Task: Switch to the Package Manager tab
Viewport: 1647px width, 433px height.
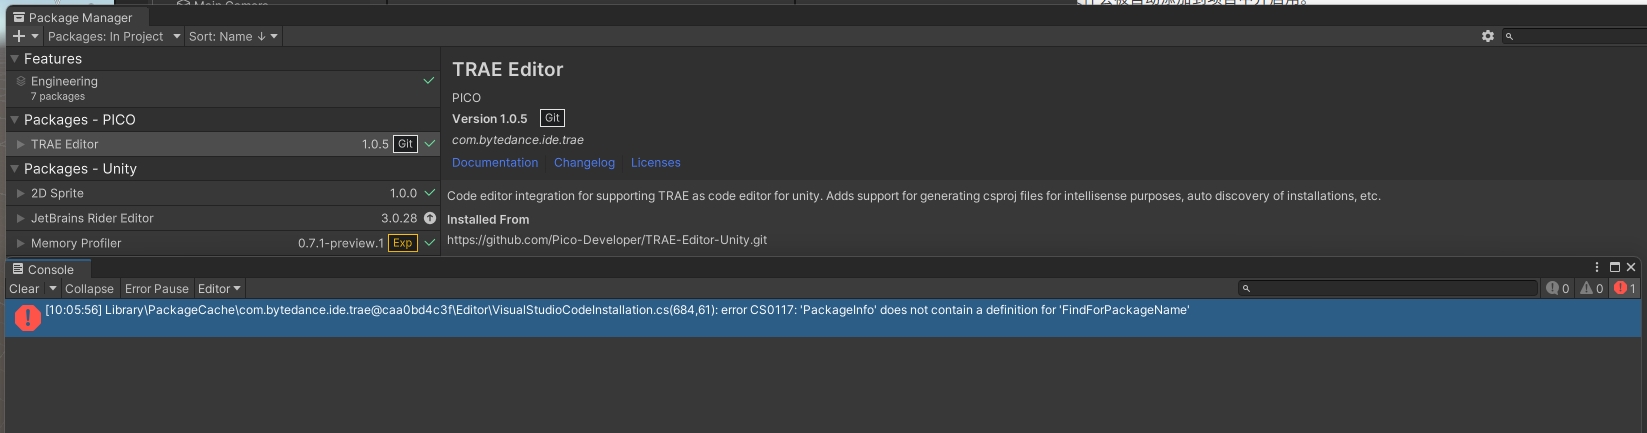Action: [77, 17]
